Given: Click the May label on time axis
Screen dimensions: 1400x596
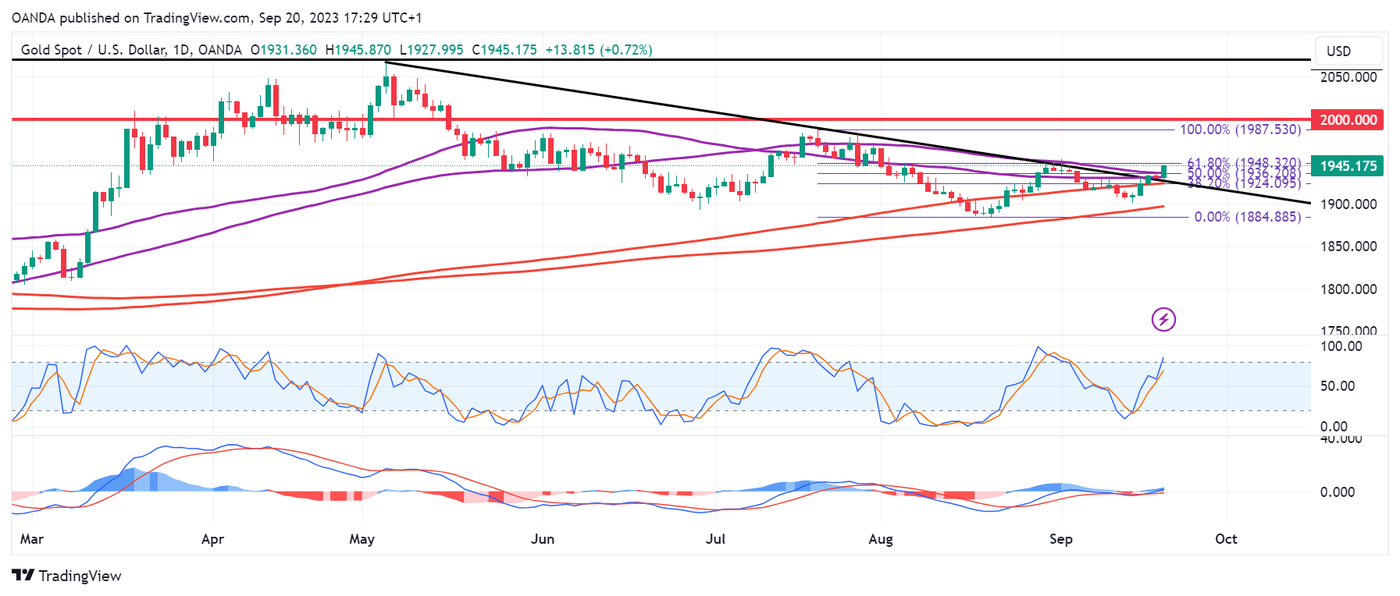Looking at the screenshot, I should coord(362,539).
